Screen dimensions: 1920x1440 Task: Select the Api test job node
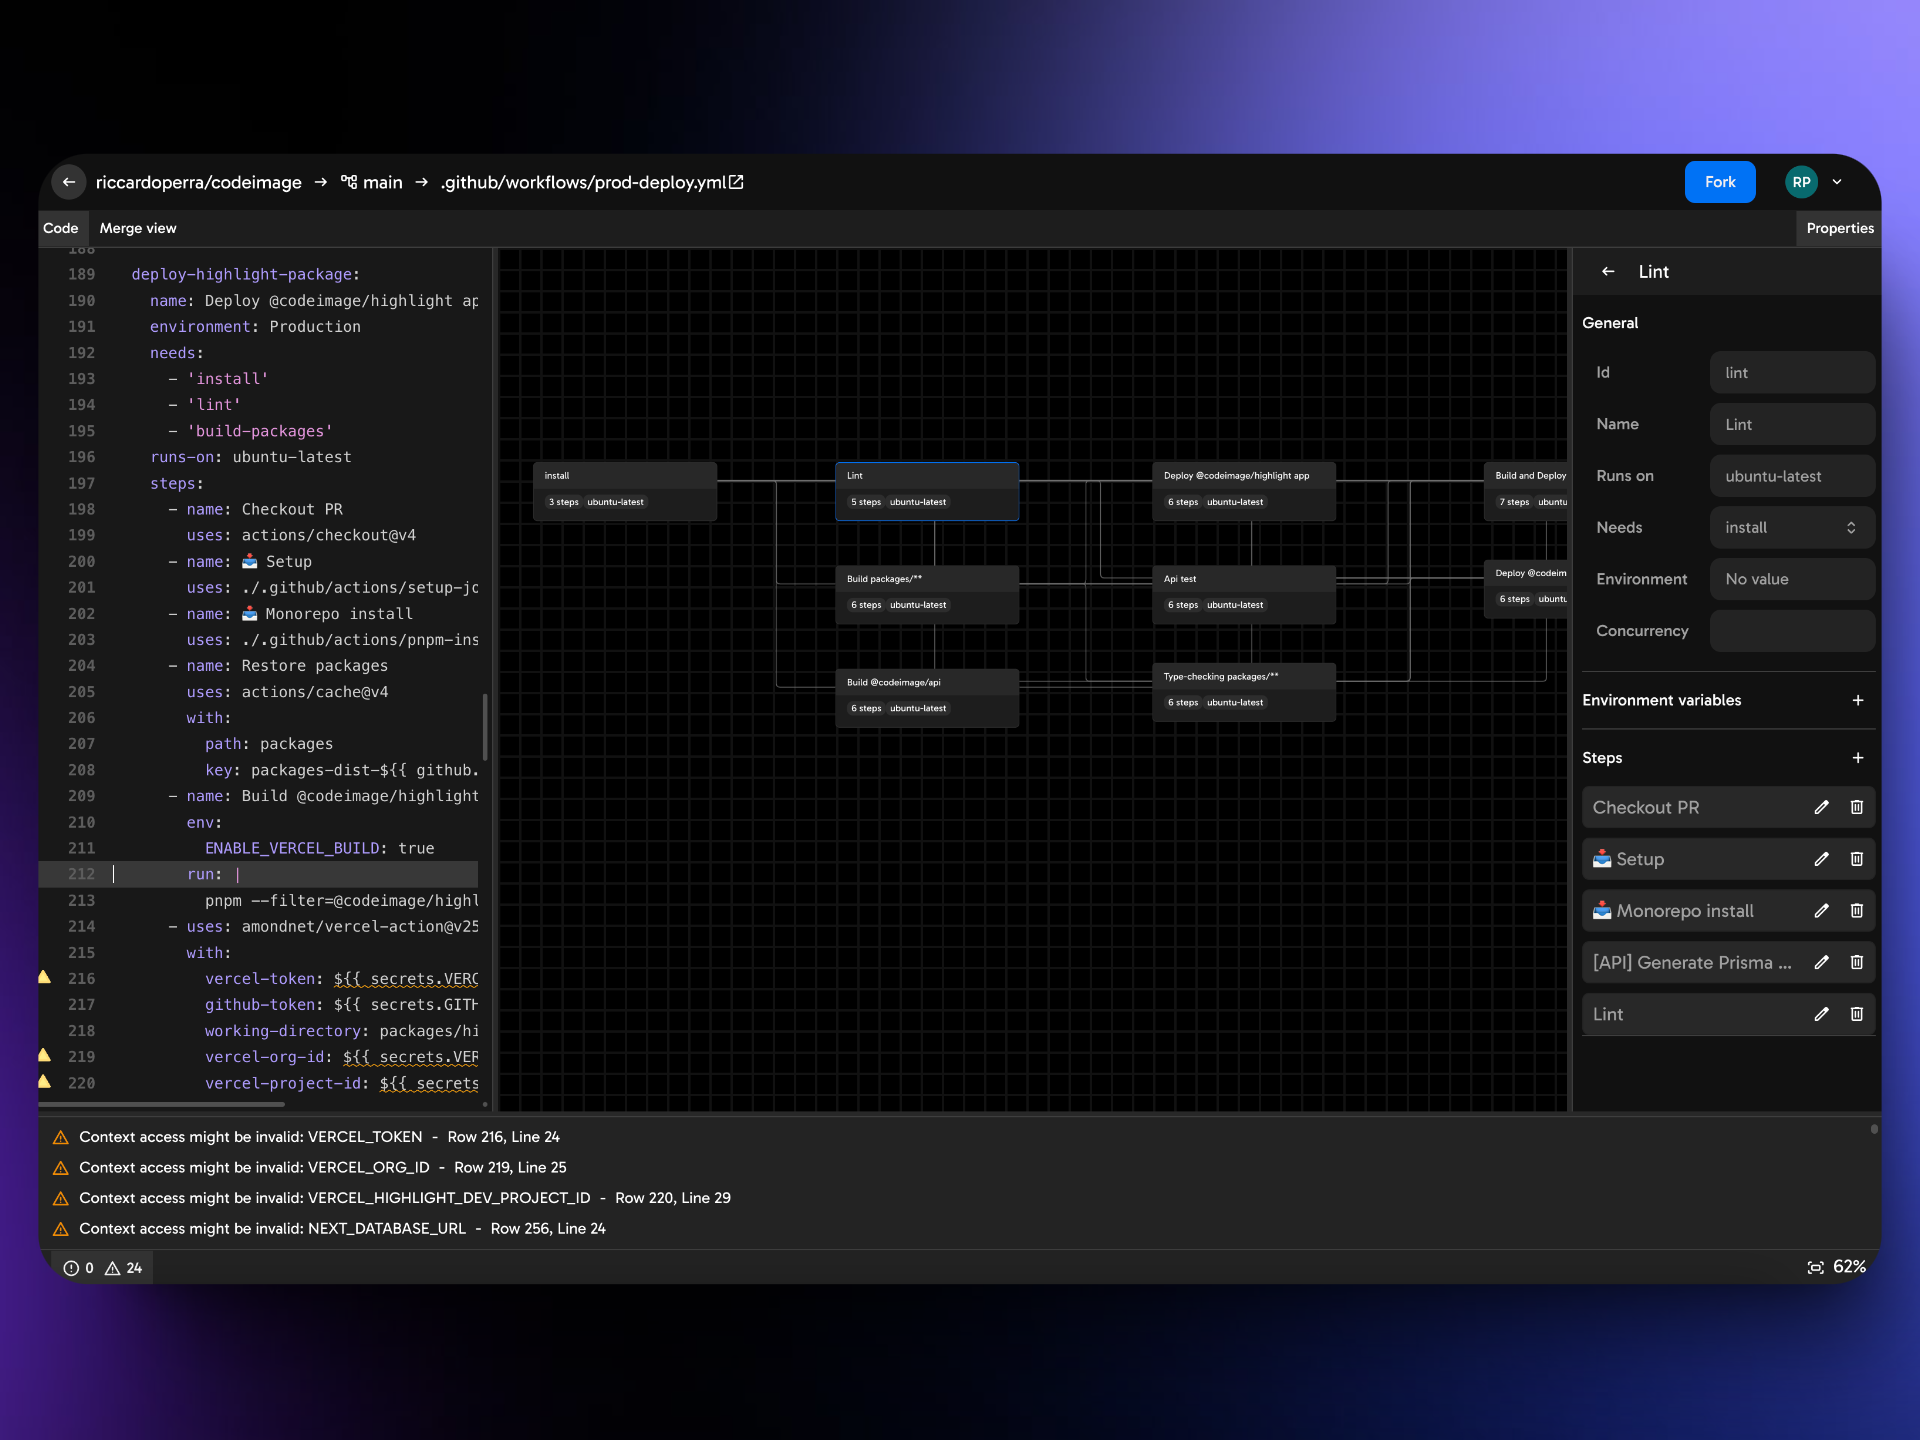click(x=1244, y=593)
